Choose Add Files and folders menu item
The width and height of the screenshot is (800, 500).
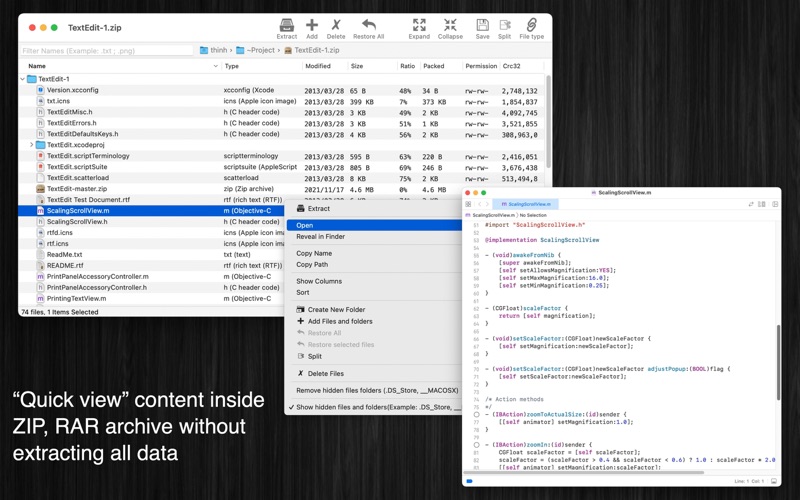pos(374,321)
